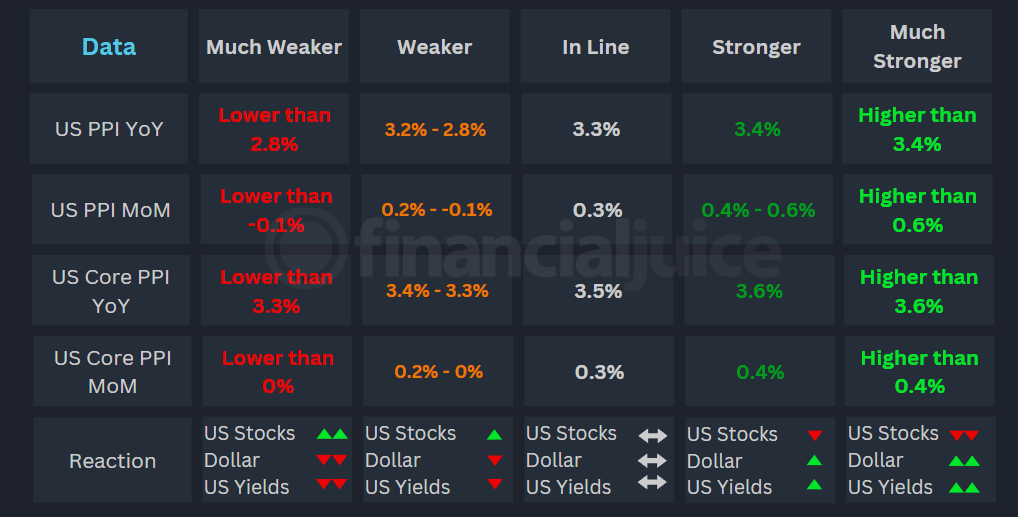Screen dimensions: 1018x517
Task: Click single green up arrow in Weaker reaction cell
Action: pos(494,434)
